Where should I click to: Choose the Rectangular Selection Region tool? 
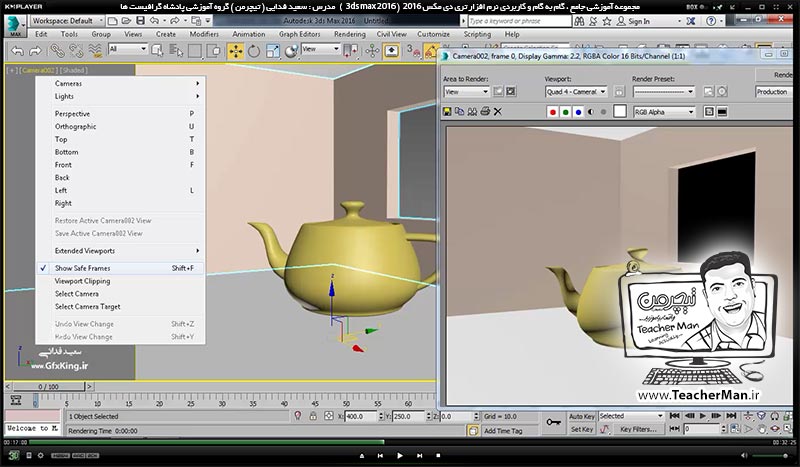pyautogui.click(x=195, y=51)
